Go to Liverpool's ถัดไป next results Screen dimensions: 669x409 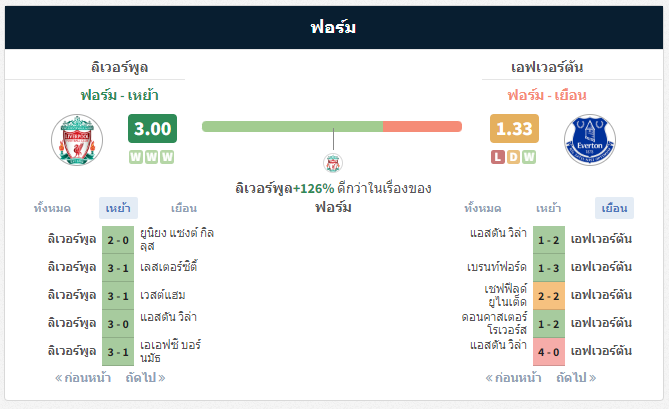click(145, 377)
